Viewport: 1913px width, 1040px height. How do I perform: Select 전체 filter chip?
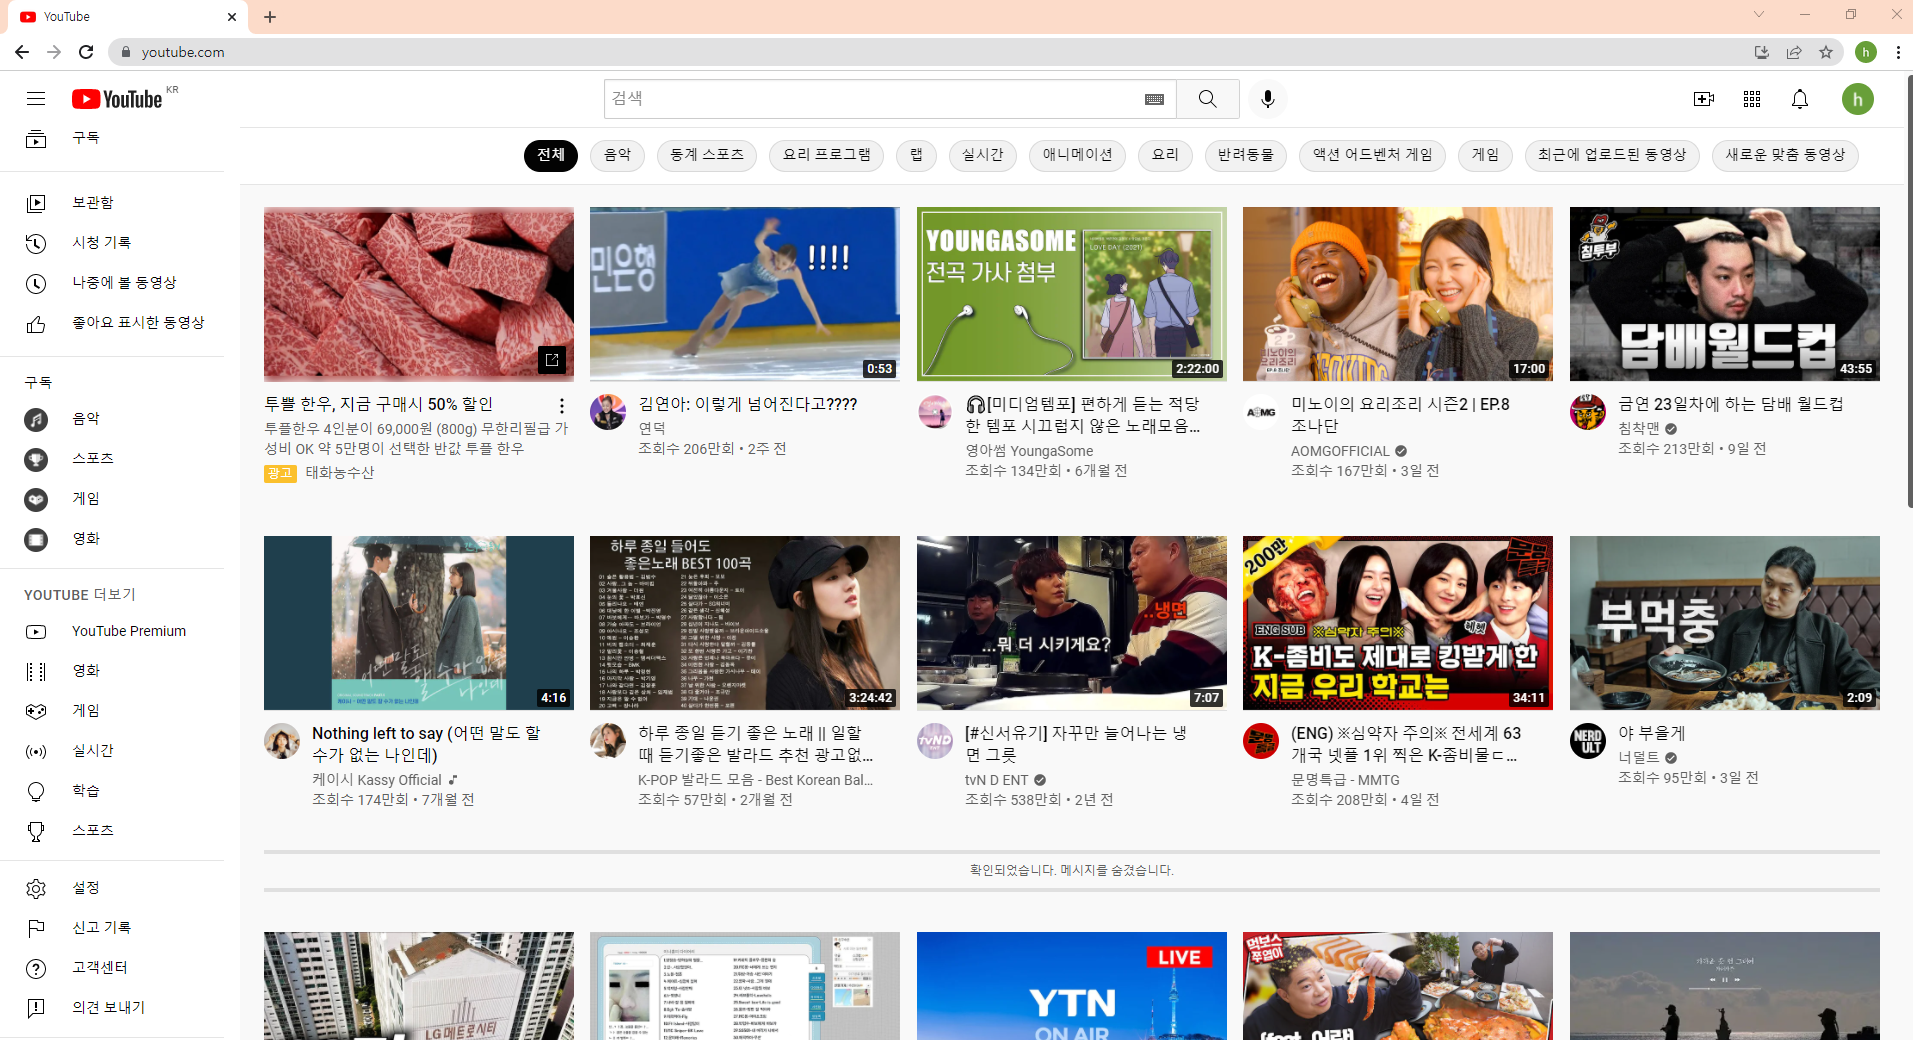[551, 155]
